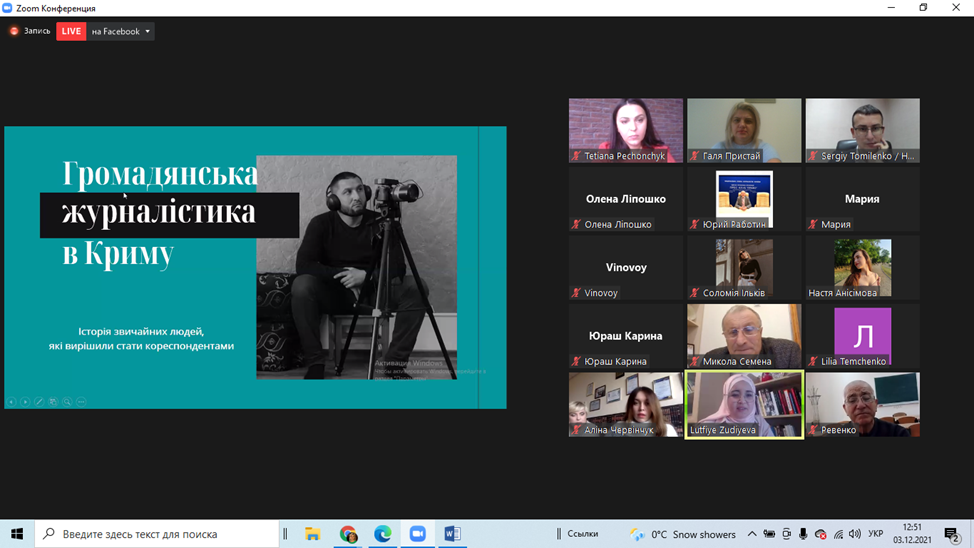Open the notification center with 2 alerts

[951, 534]
